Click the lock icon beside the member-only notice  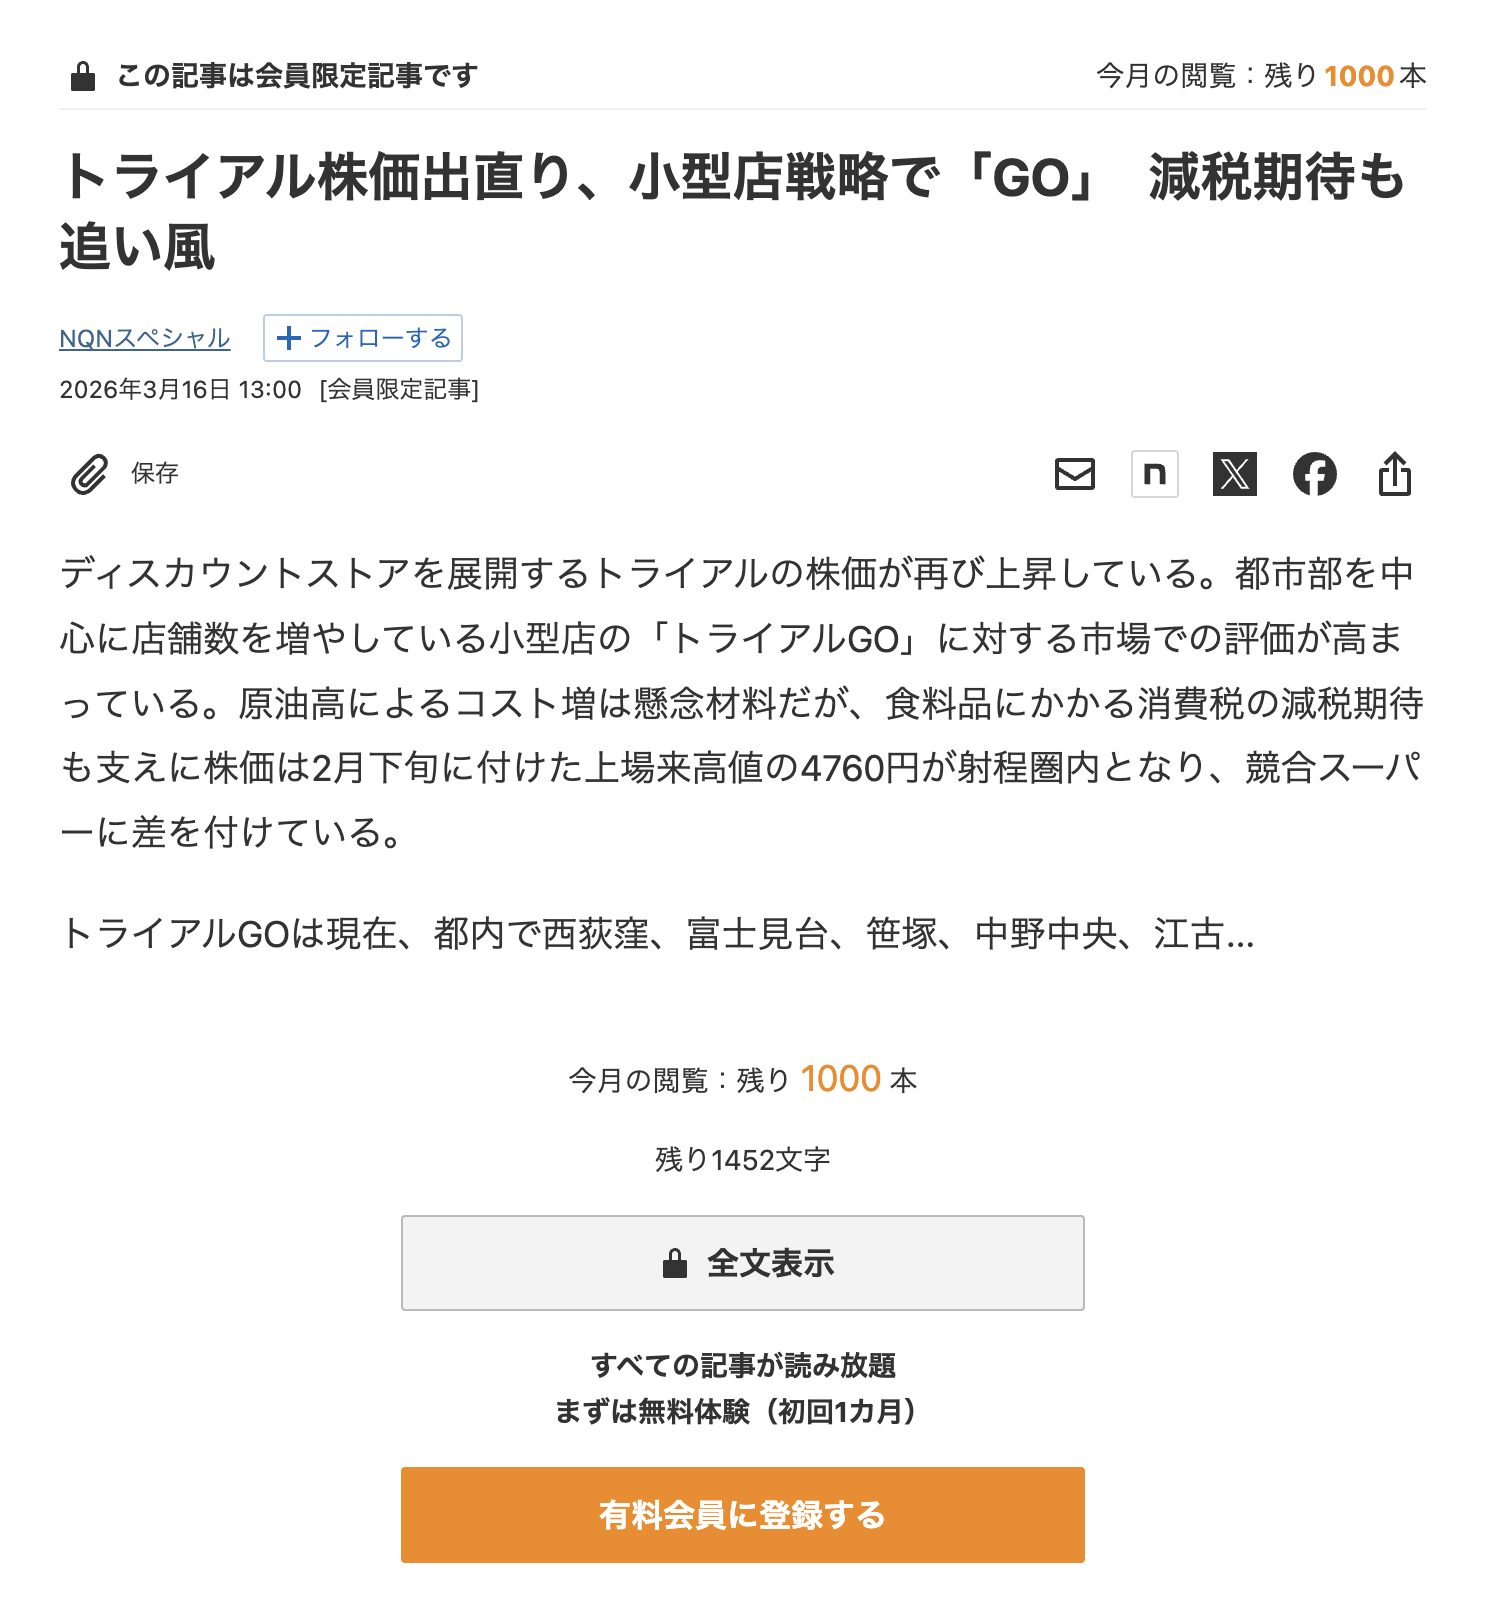(83, 76)
